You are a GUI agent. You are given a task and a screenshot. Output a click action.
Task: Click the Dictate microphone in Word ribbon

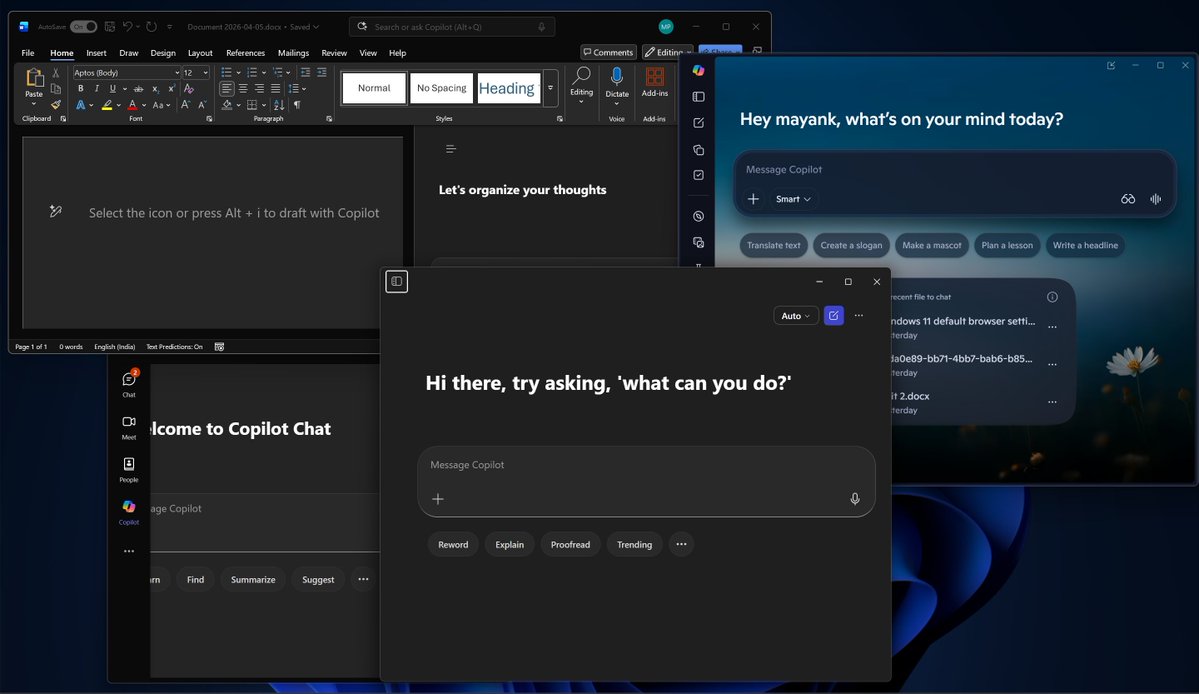(616, 76)
